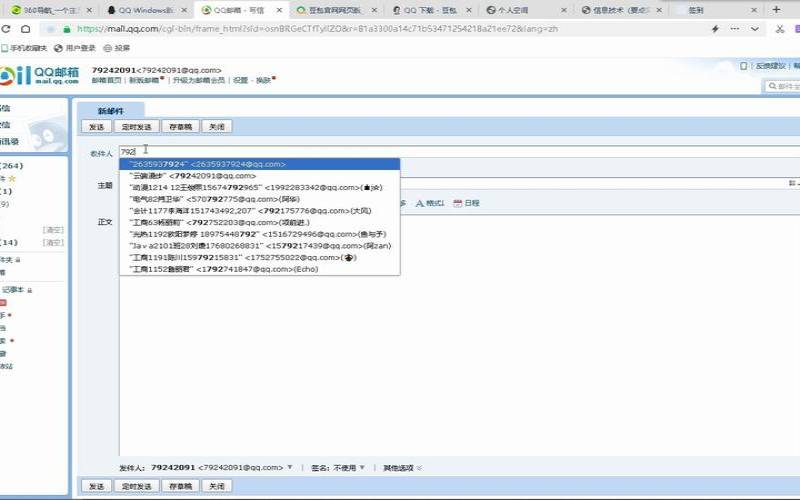This screenshot has height=500, width=800.
Task: Select suggestion 1992283342@qq.com
Action: [260, 188]
